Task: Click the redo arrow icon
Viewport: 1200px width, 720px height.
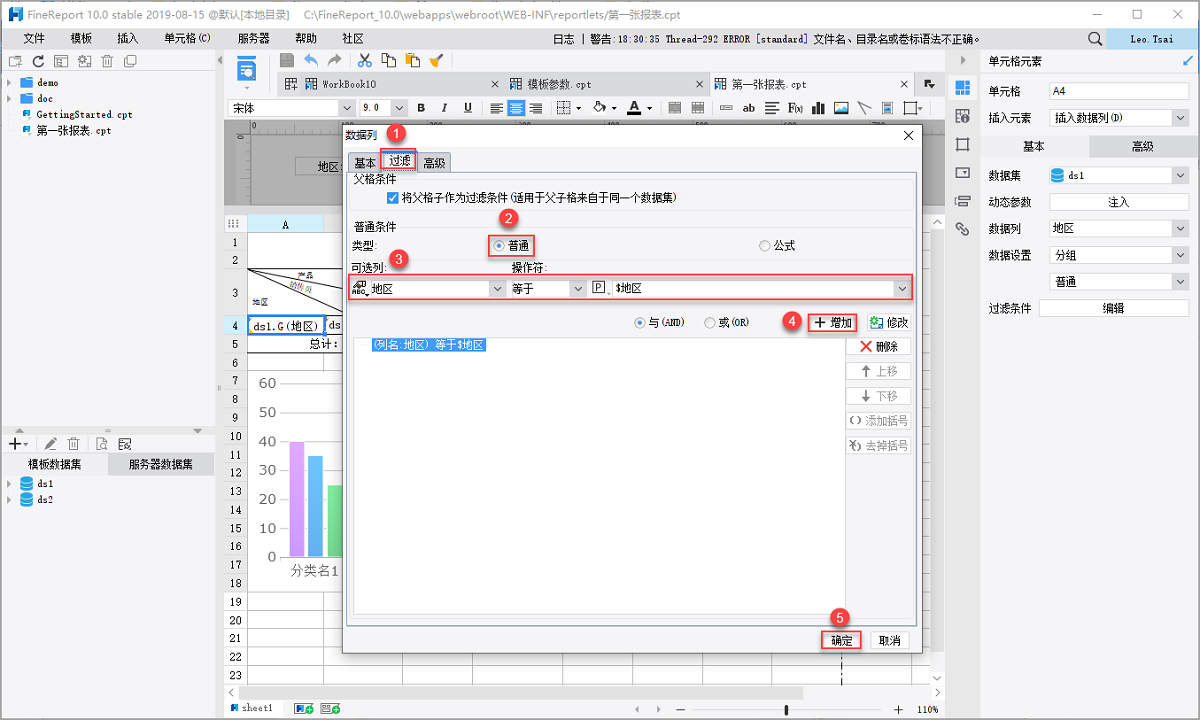Action: click(x=334, y=61)
